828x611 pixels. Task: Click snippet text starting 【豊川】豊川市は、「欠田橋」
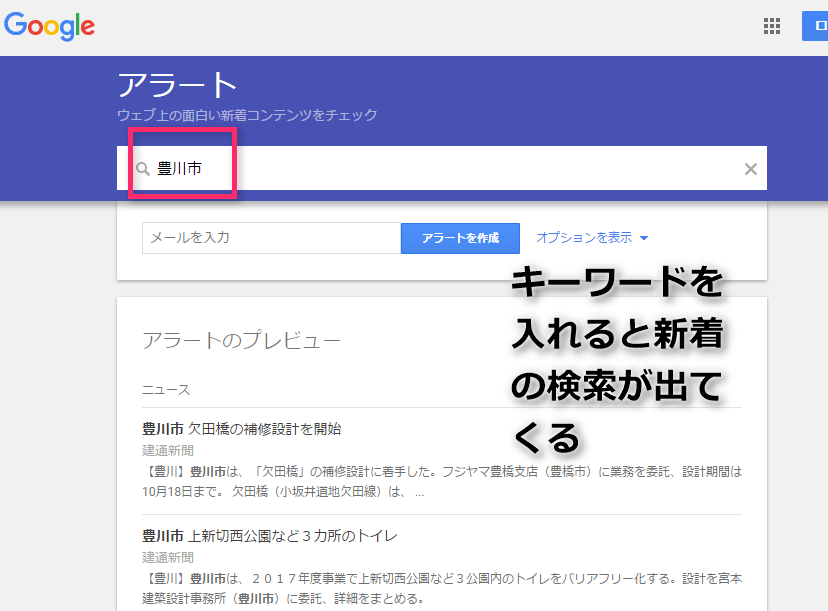(442, 482)
